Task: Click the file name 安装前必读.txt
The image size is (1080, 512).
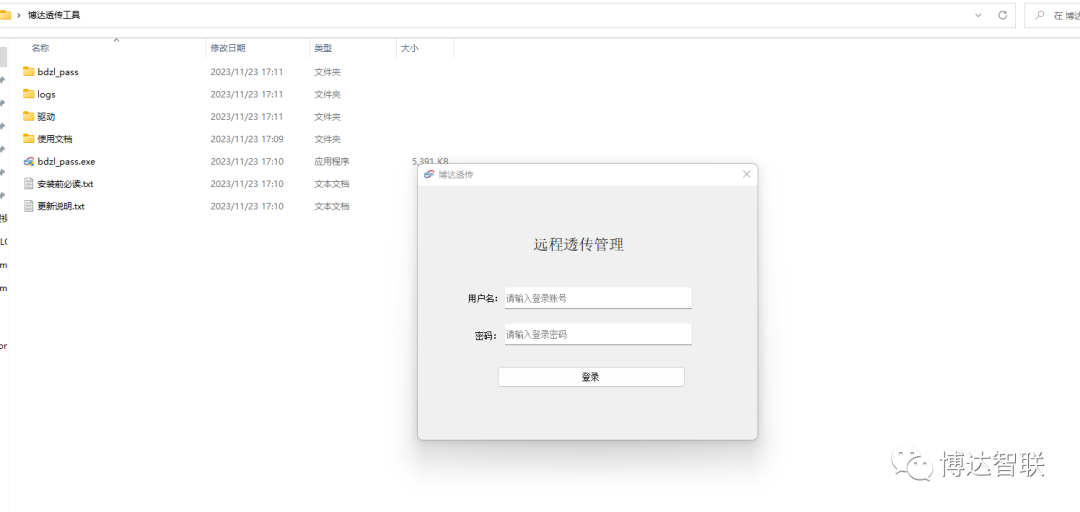Action: [x=65, y=184]
